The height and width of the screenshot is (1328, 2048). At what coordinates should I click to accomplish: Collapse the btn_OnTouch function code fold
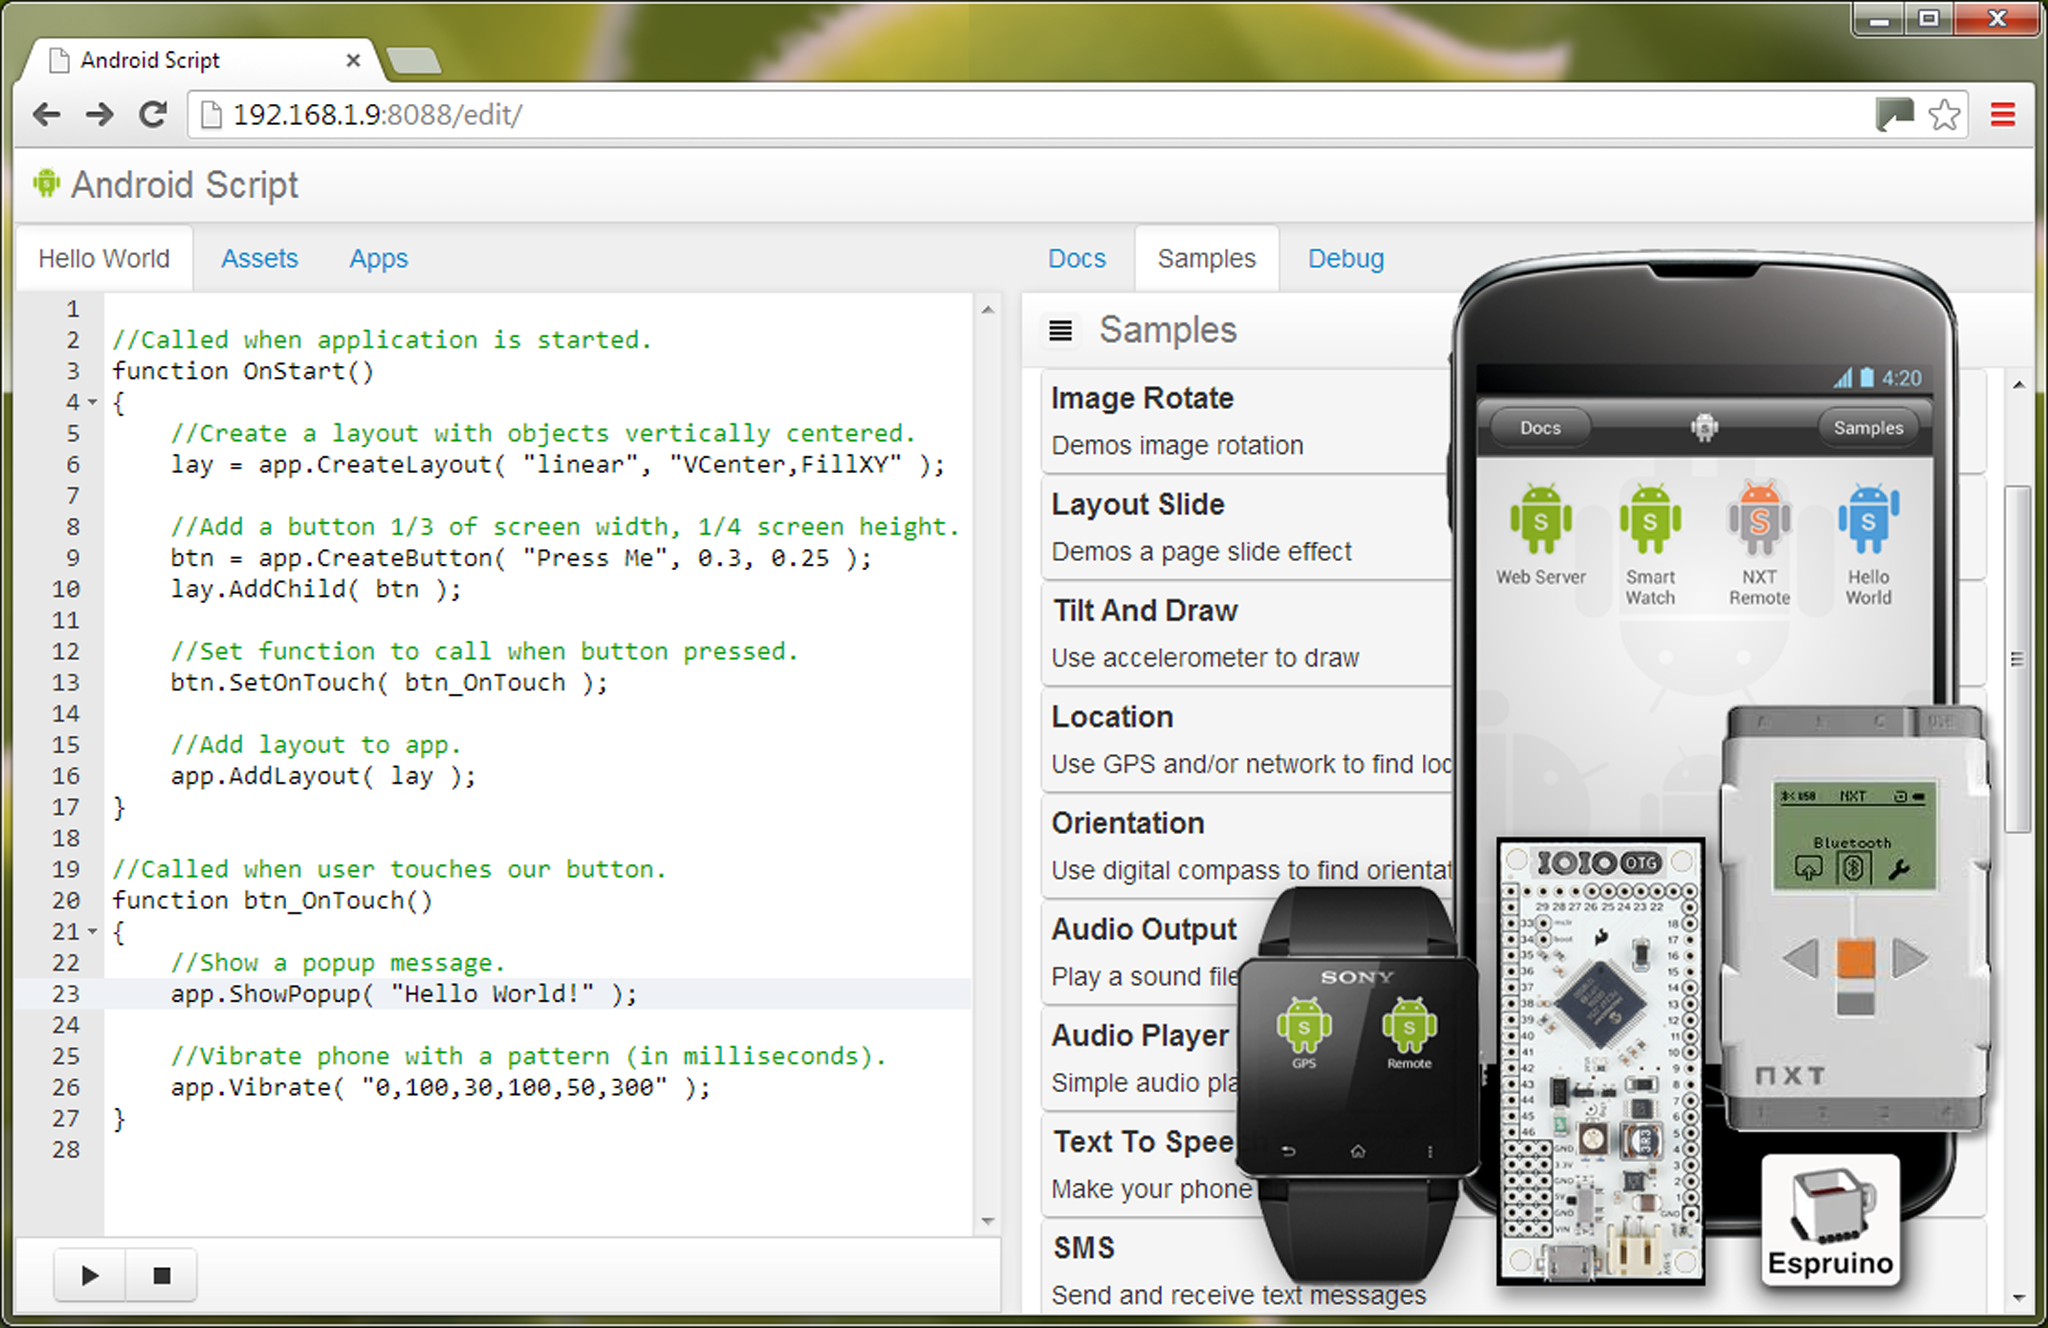pos(91,932)
